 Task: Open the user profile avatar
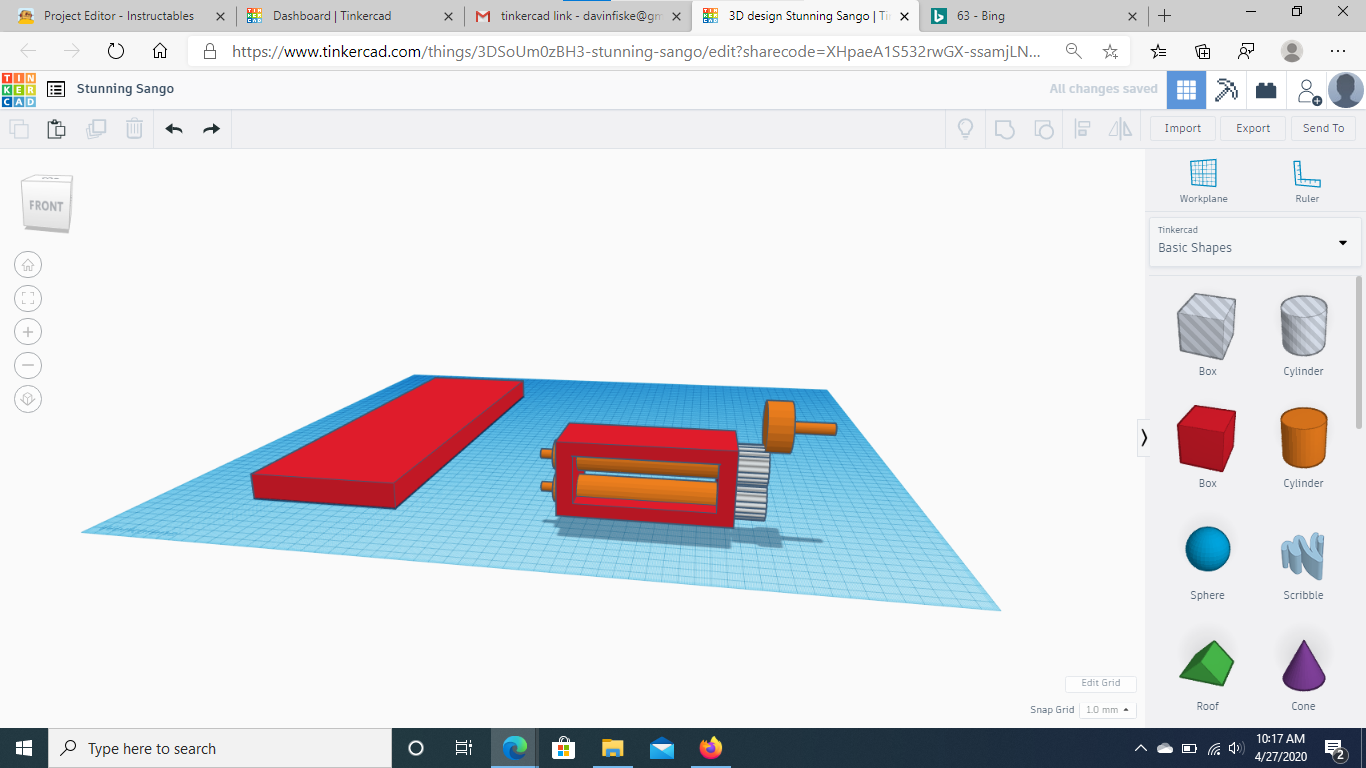pos(1345,90)
